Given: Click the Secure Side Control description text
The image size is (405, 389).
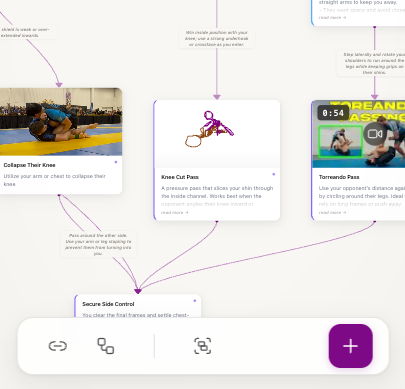Looking at the screenshot, I should tap(136, 315).
